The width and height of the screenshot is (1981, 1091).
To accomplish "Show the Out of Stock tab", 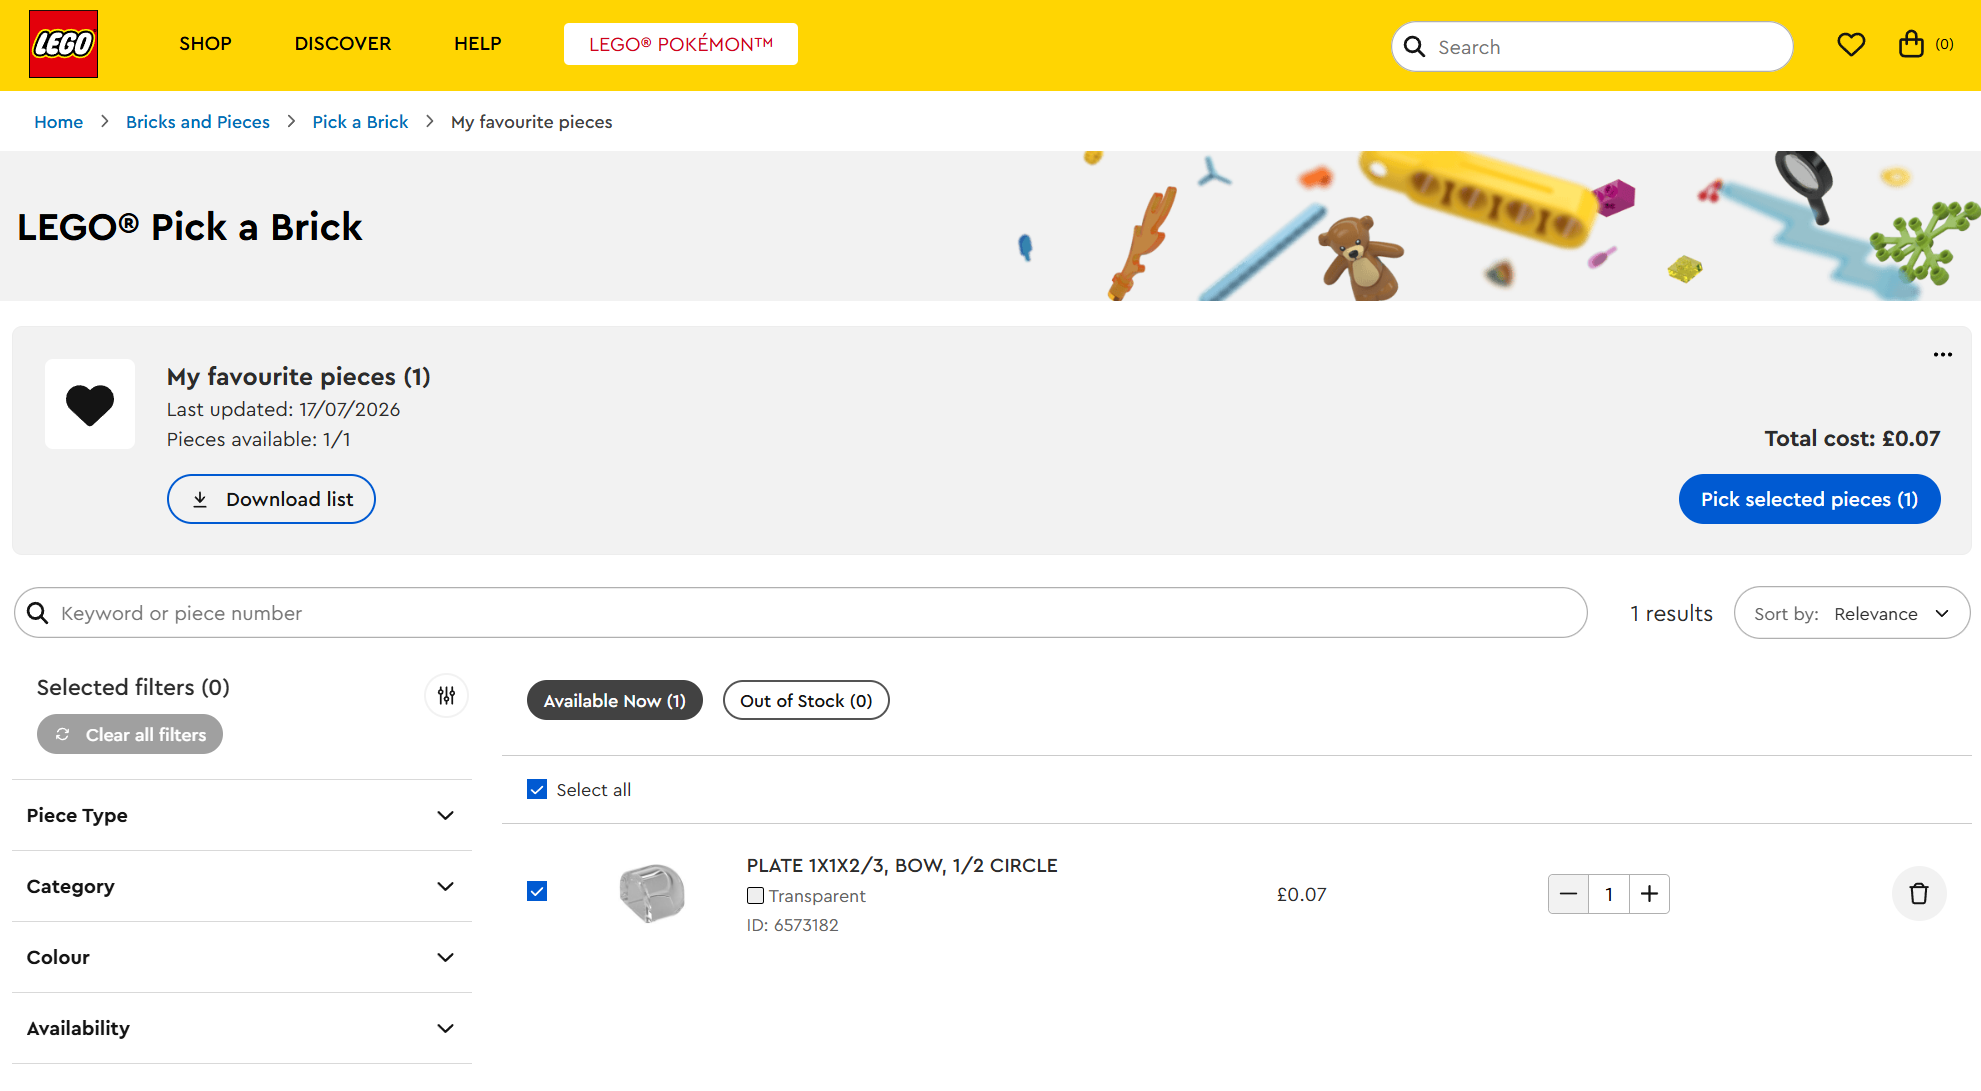I will 806,701.
